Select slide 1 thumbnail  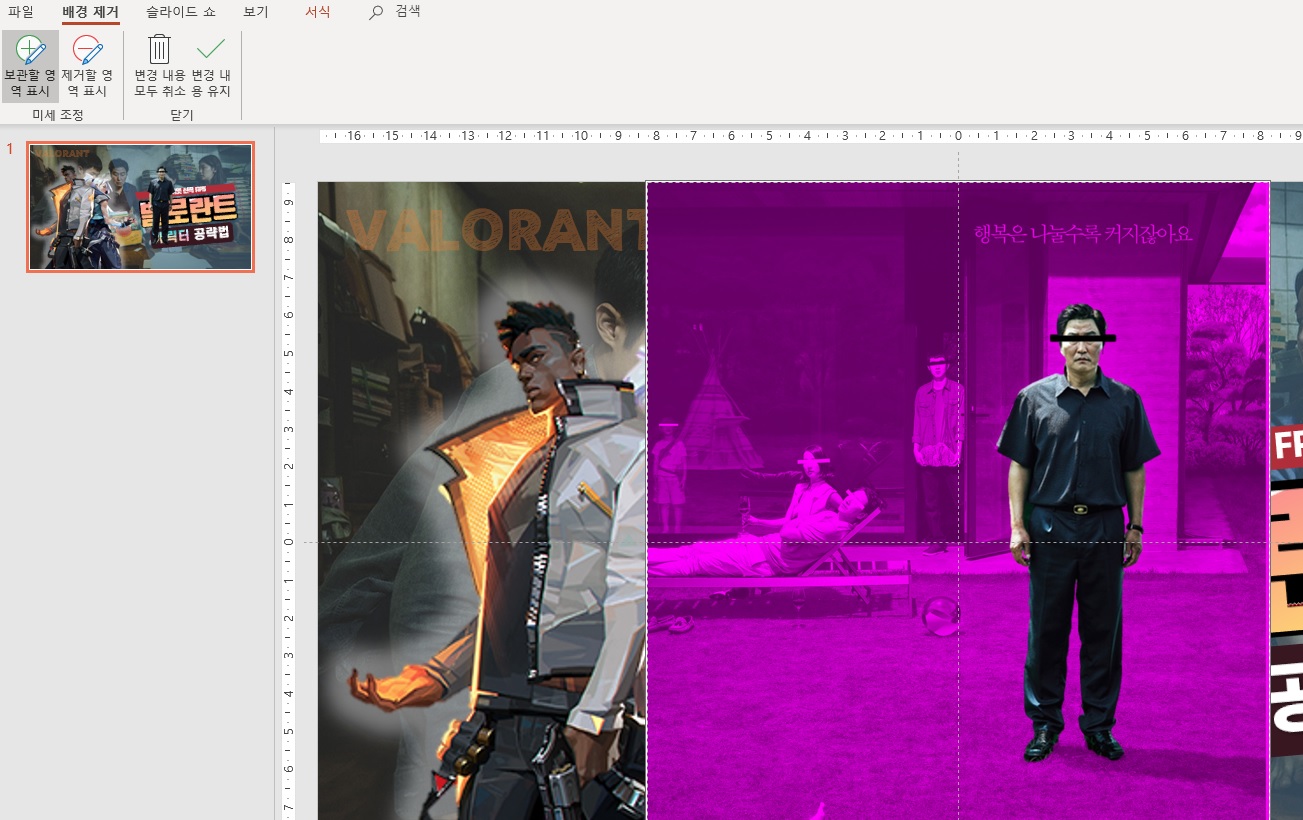(140, 207)
